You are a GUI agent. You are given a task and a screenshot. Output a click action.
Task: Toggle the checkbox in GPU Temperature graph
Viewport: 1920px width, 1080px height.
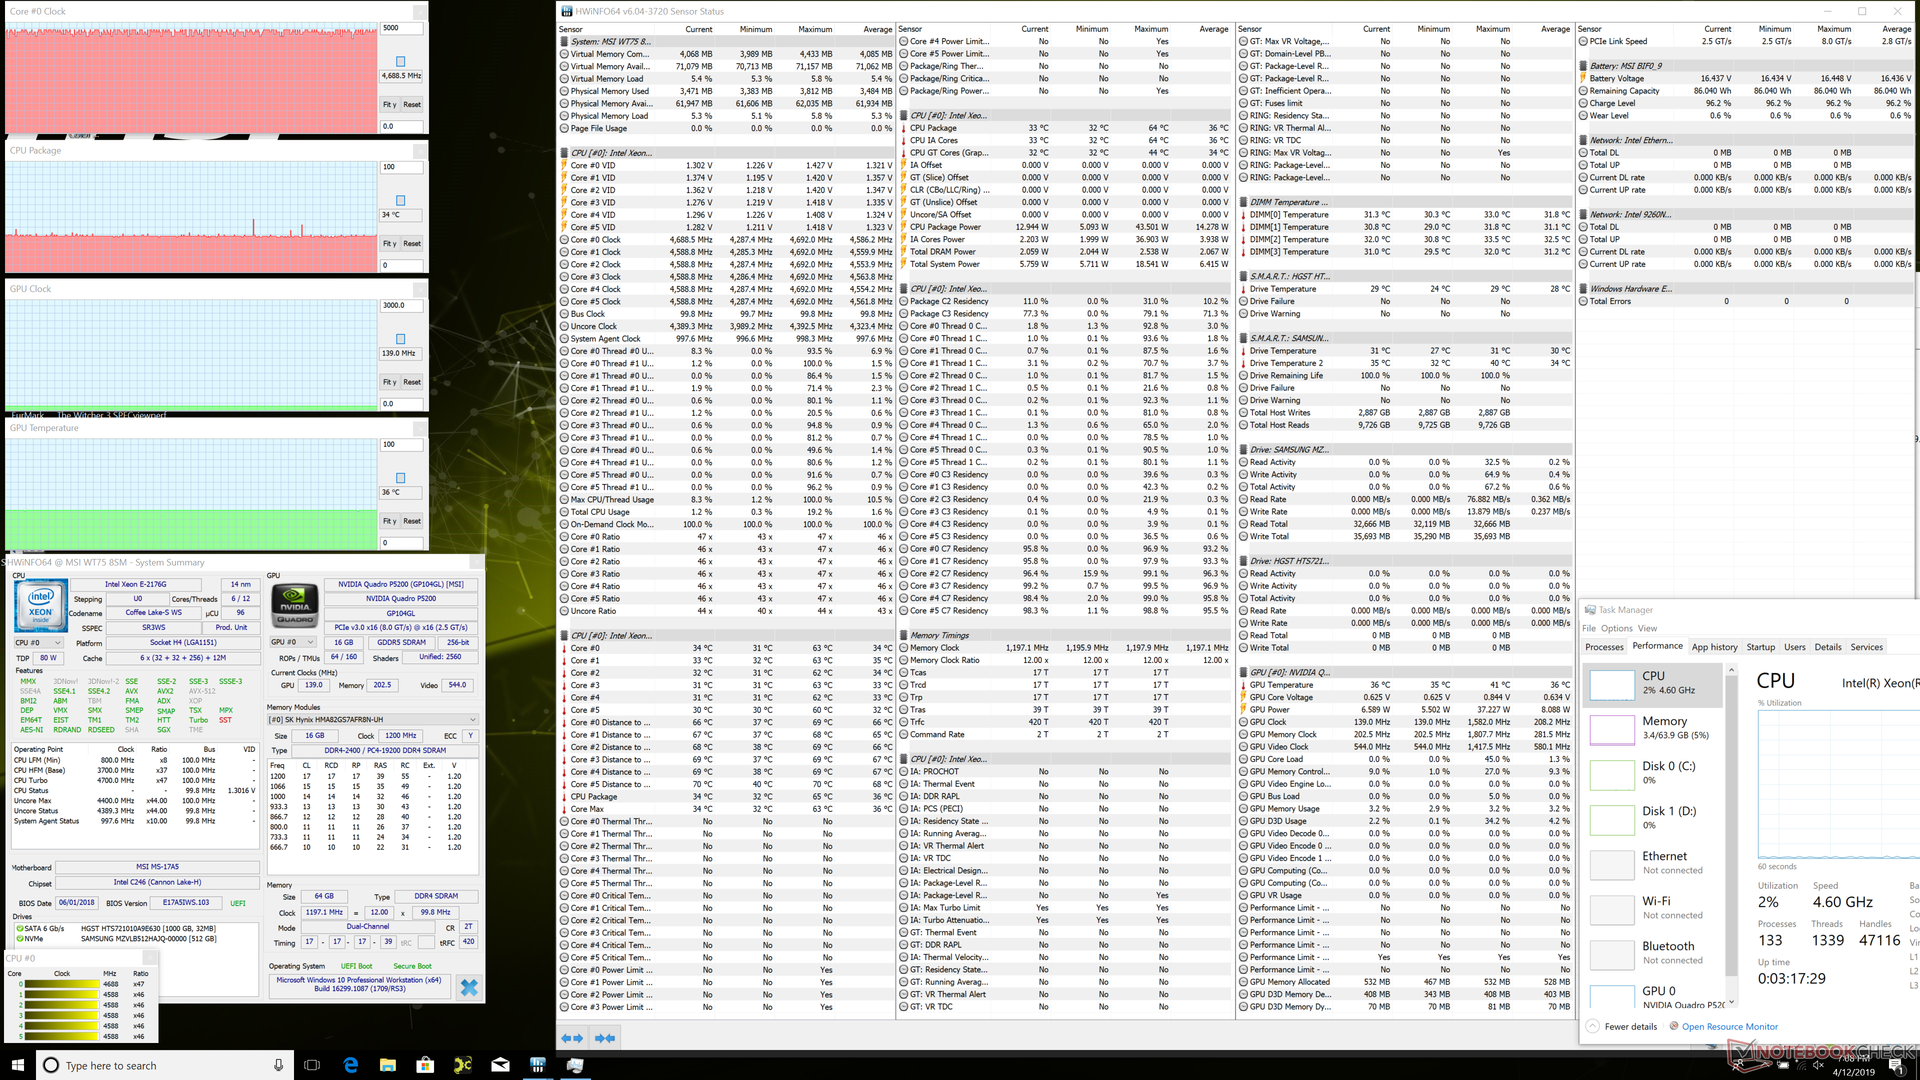pyautogui.click(x=401, y=478)
